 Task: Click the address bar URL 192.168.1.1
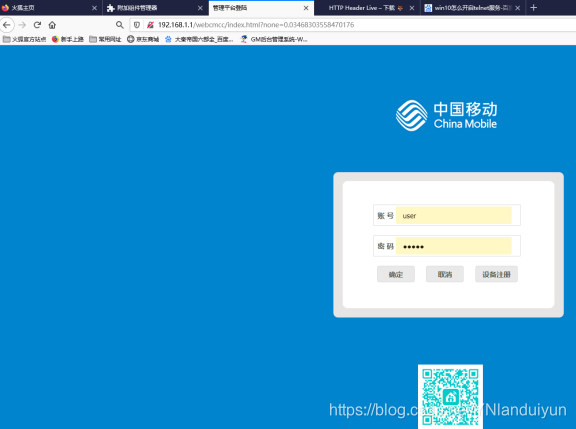point(256,25)
